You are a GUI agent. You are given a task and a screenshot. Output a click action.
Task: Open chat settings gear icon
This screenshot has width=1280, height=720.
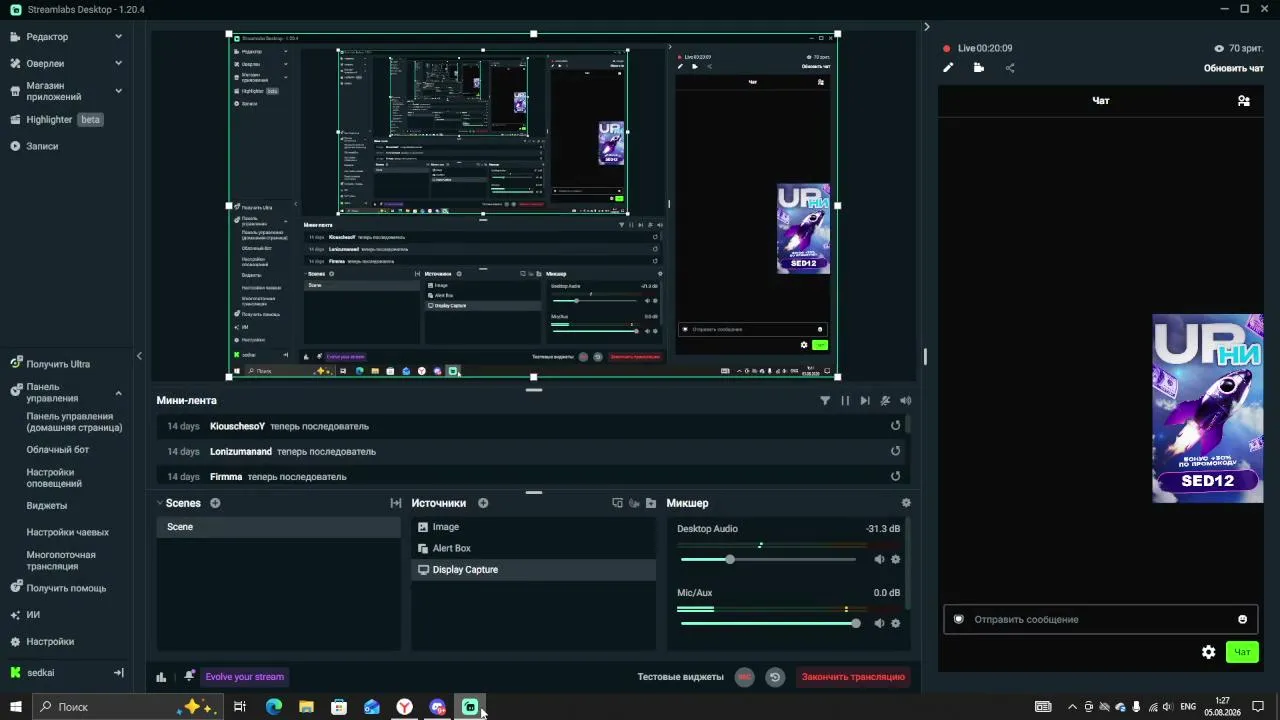tap(1208, 652)
